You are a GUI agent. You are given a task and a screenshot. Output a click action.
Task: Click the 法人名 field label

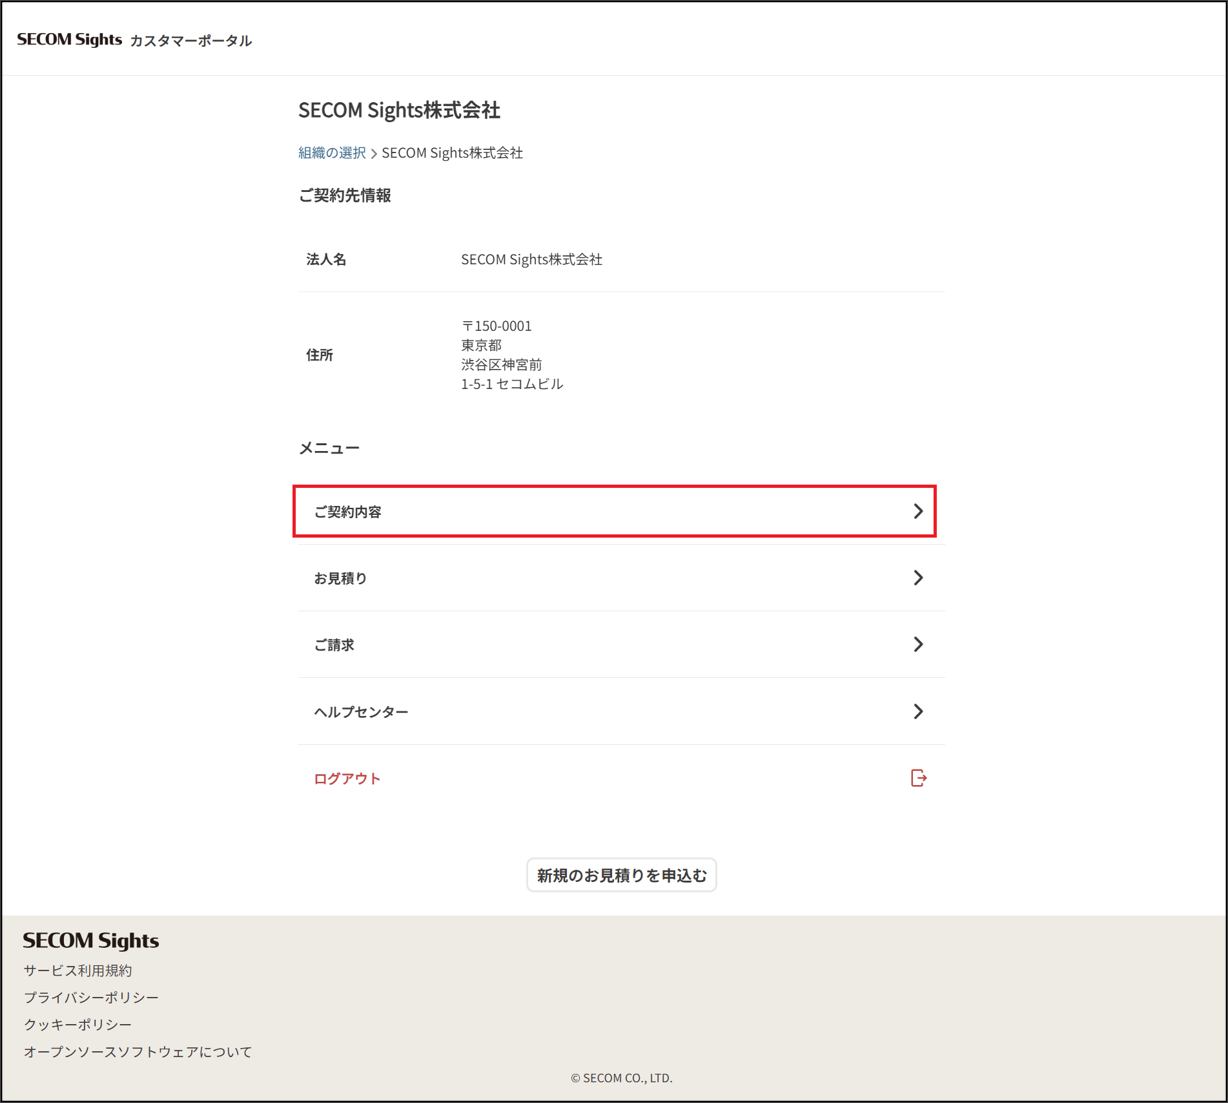click(326, 259)
